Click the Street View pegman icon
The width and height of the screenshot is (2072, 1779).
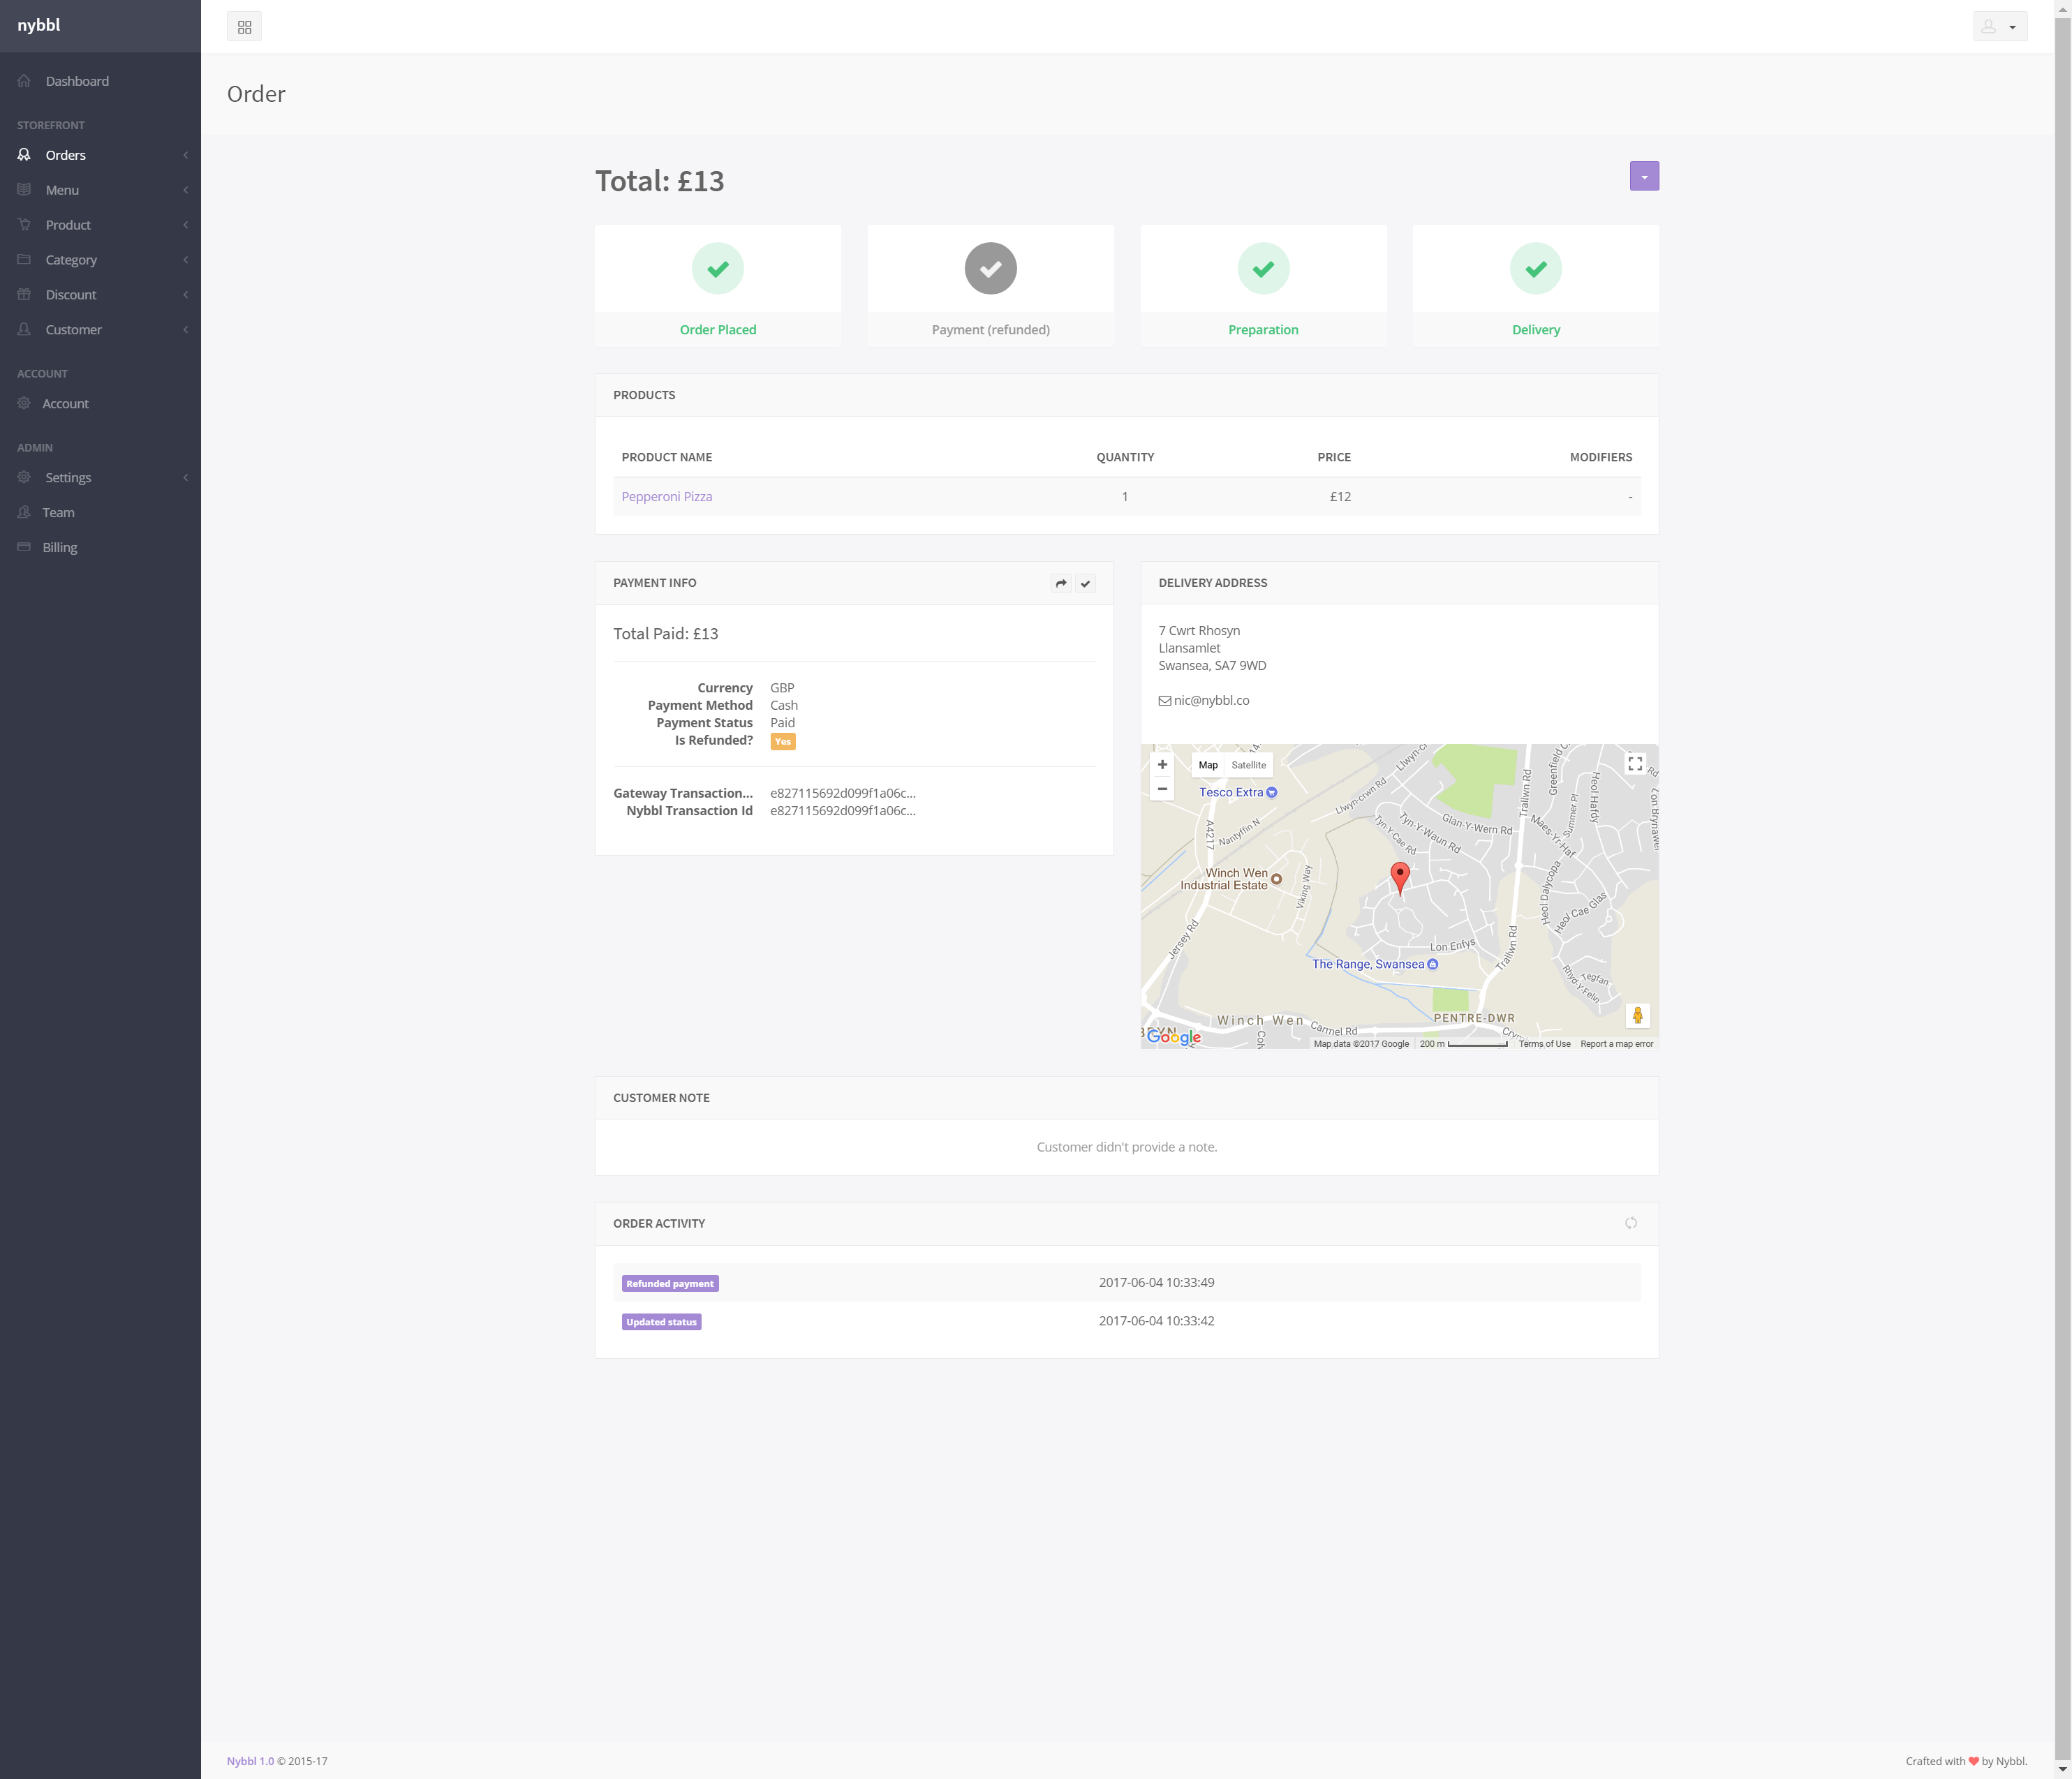pos(1637,1016)
